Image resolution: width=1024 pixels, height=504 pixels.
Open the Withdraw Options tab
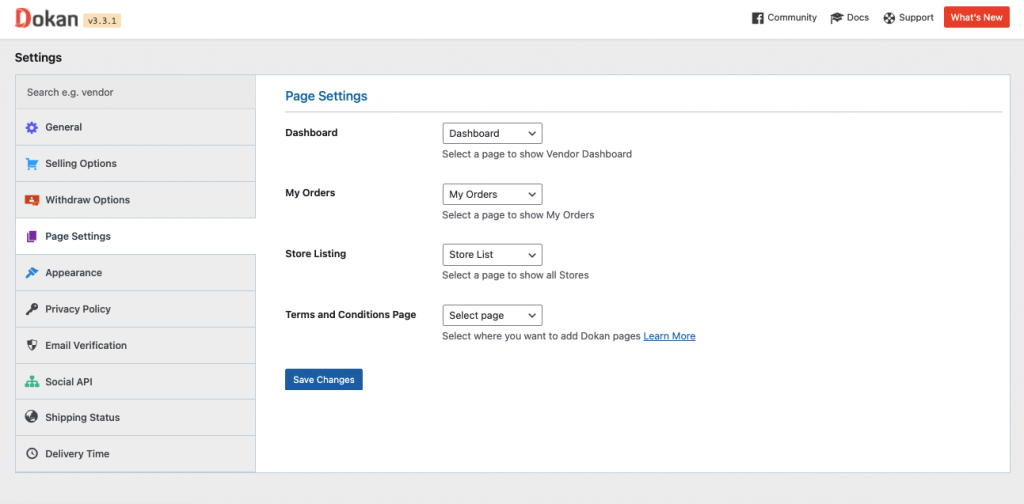click(136, 200)
